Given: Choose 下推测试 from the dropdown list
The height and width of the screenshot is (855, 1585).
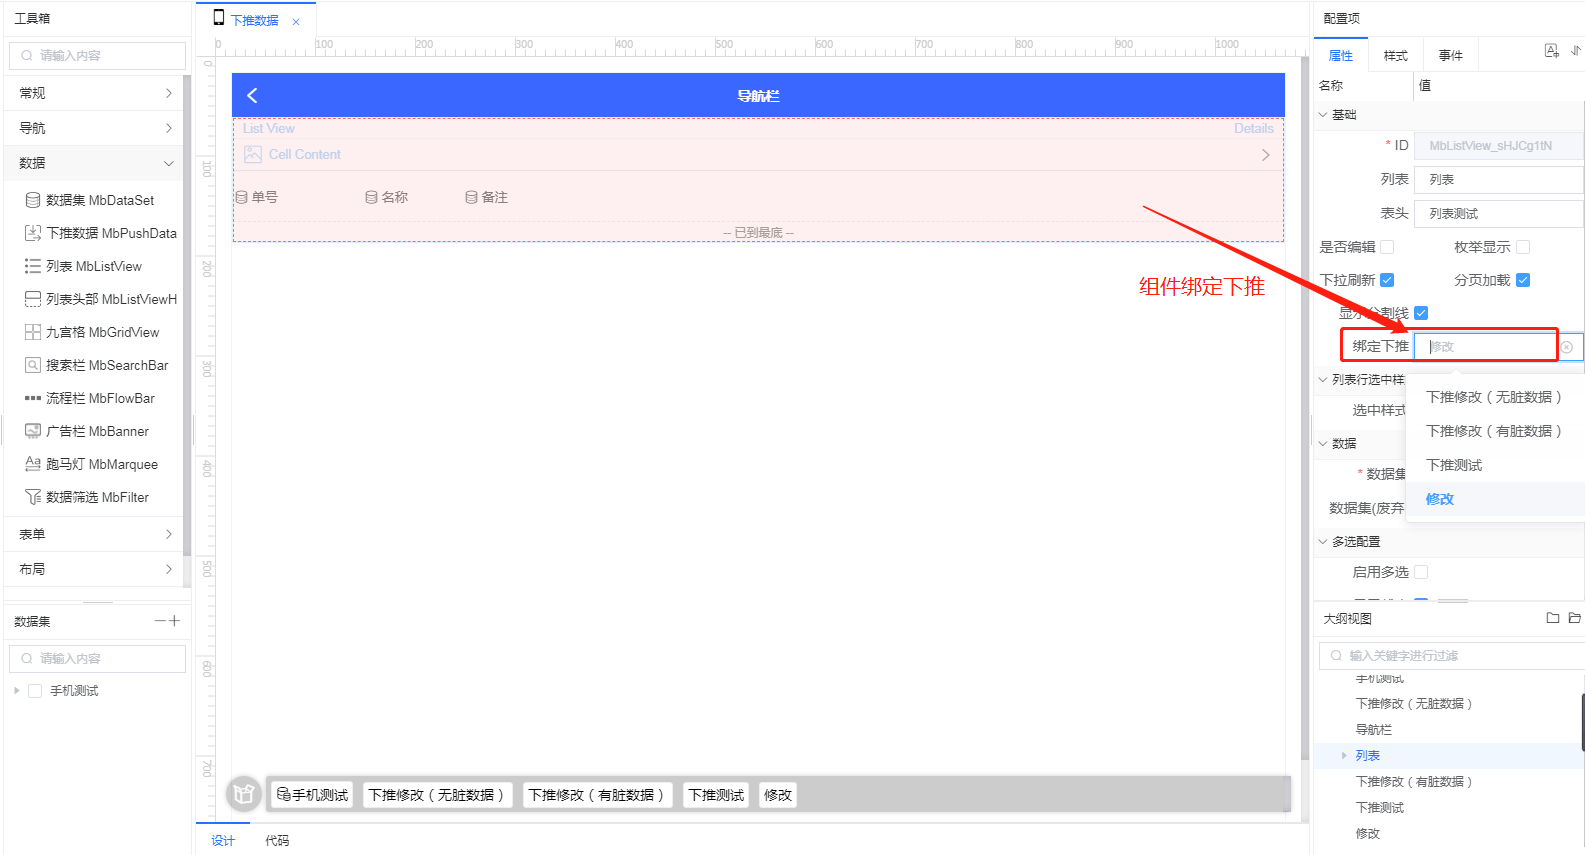Looking at the screenshot, I should pos(1454,465).
